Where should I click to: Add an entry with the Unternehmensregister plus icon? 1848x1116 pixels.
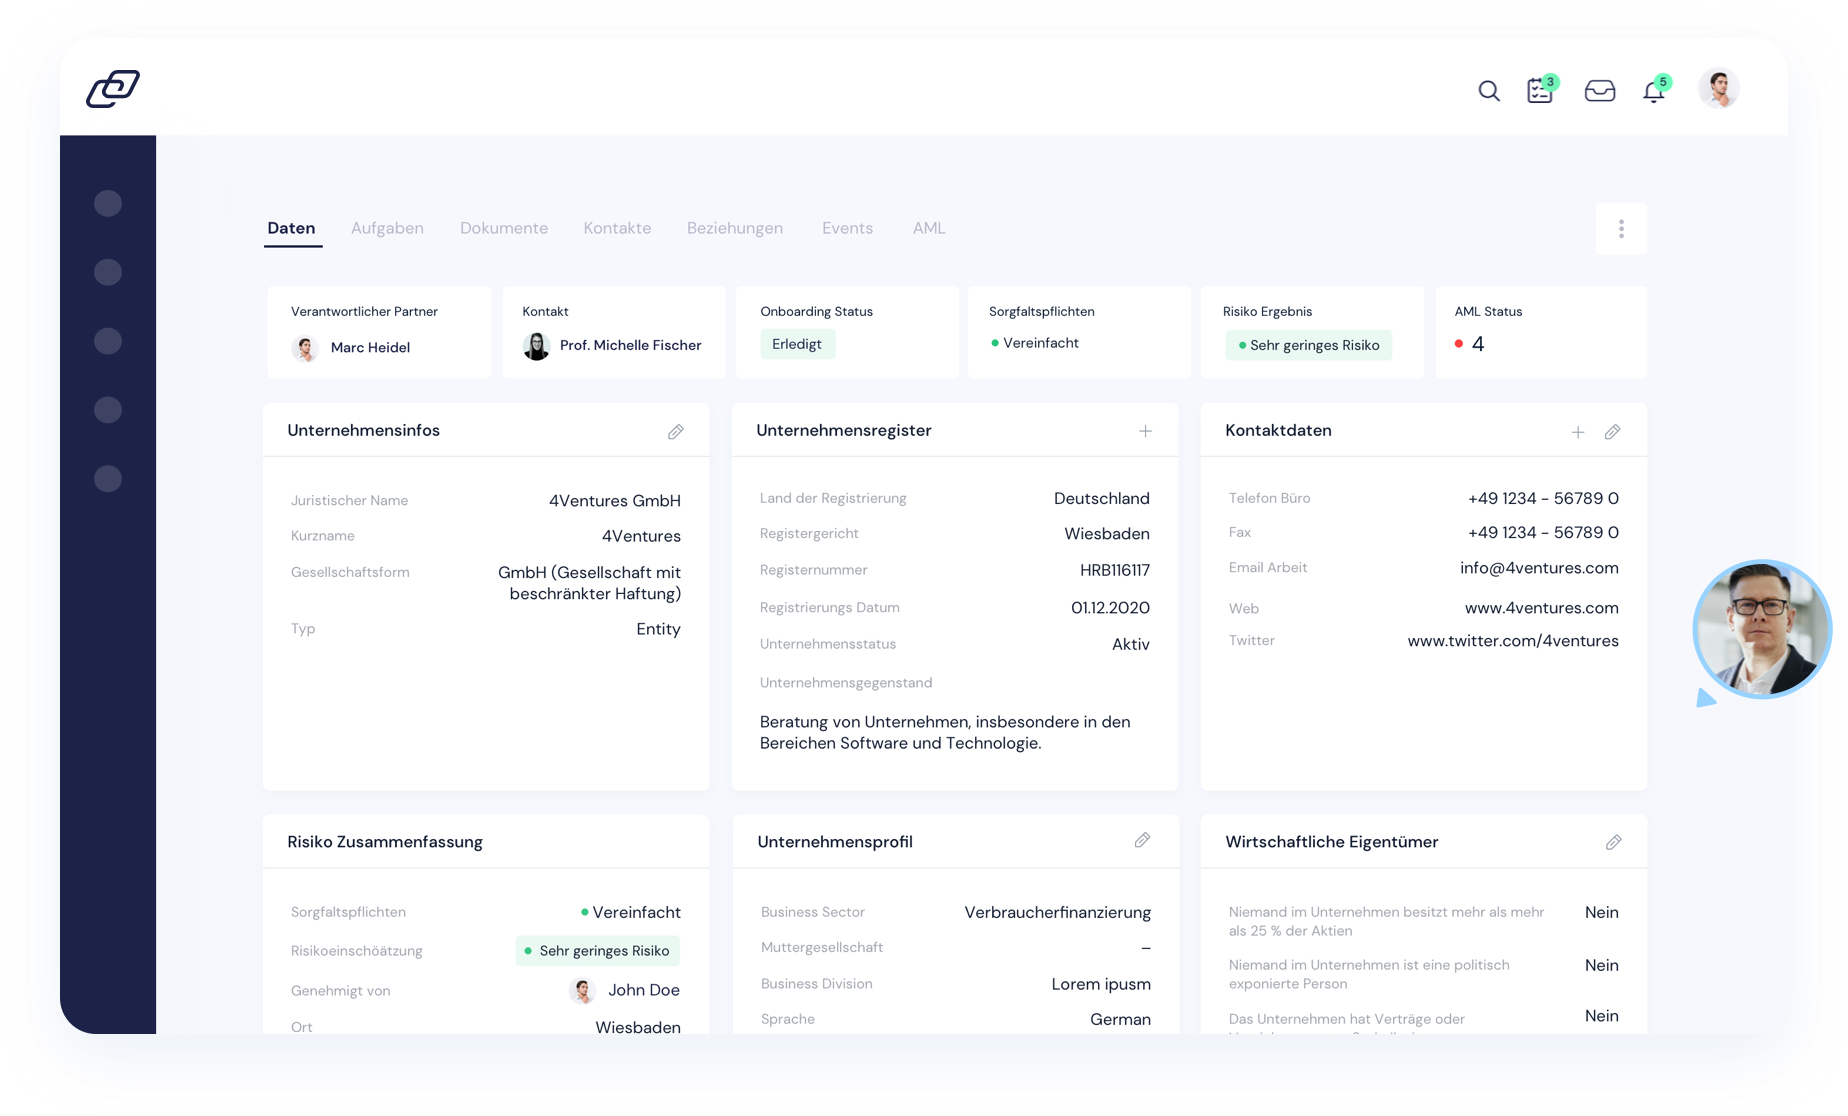1145,431
